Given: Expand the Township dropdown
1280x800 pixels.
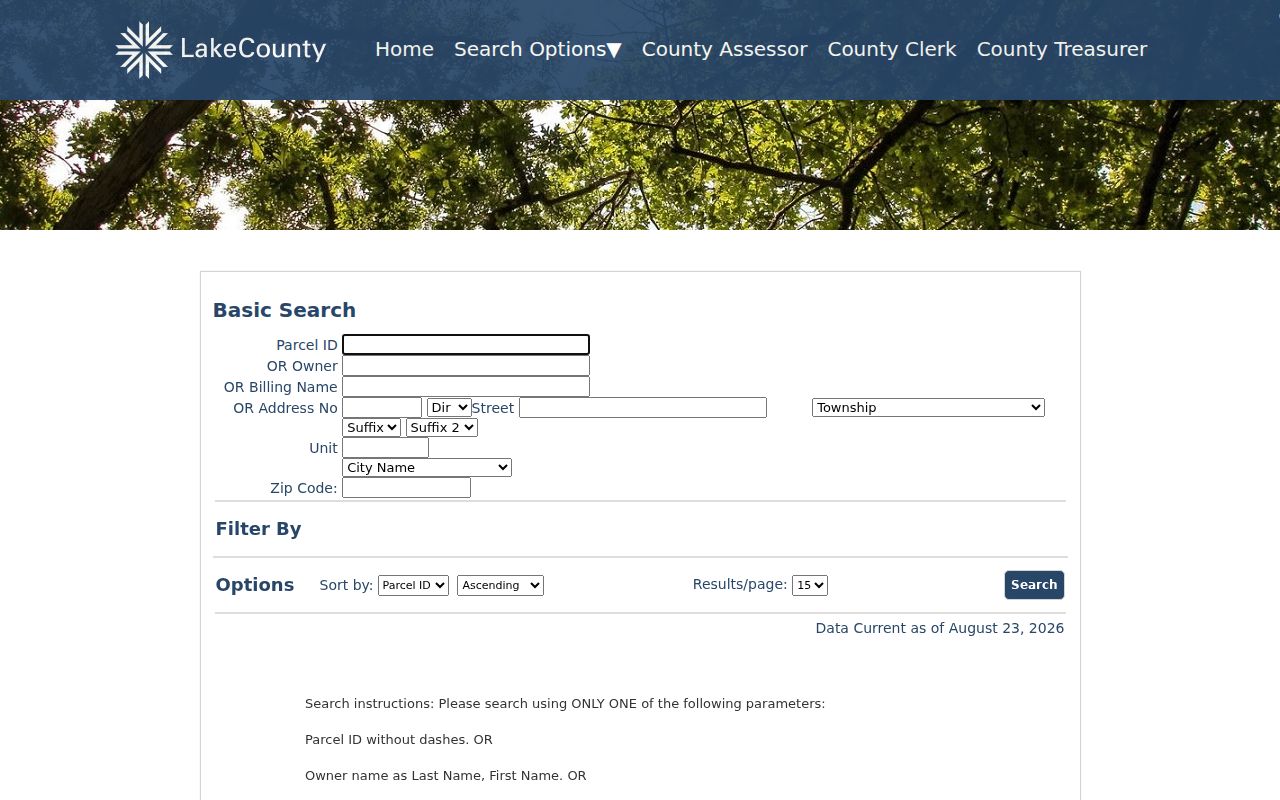Looking at the screenshot, I should point(928,408).
